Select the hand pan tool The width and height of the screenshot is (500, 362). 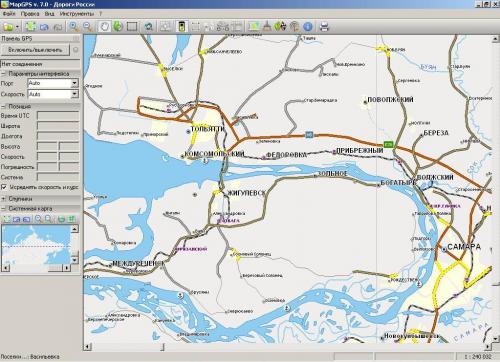[x=104, y=27]
